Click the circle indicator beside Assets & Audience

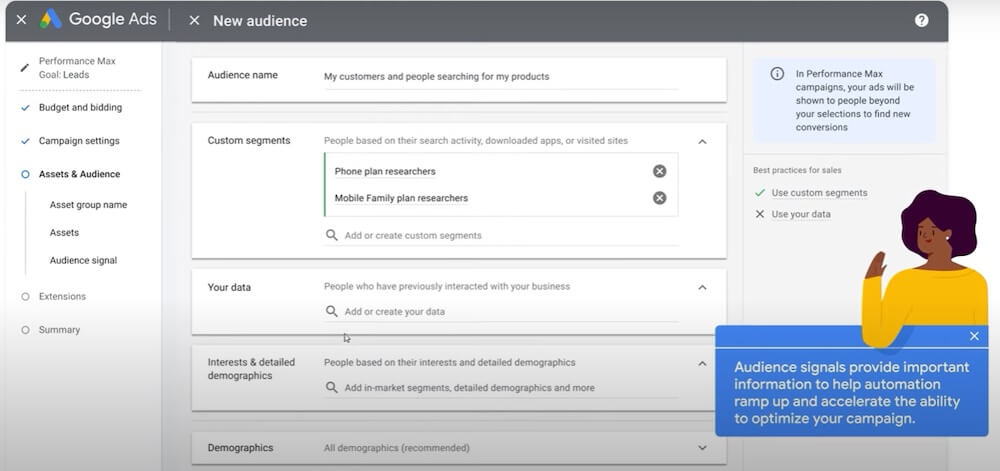click(25, 174)
